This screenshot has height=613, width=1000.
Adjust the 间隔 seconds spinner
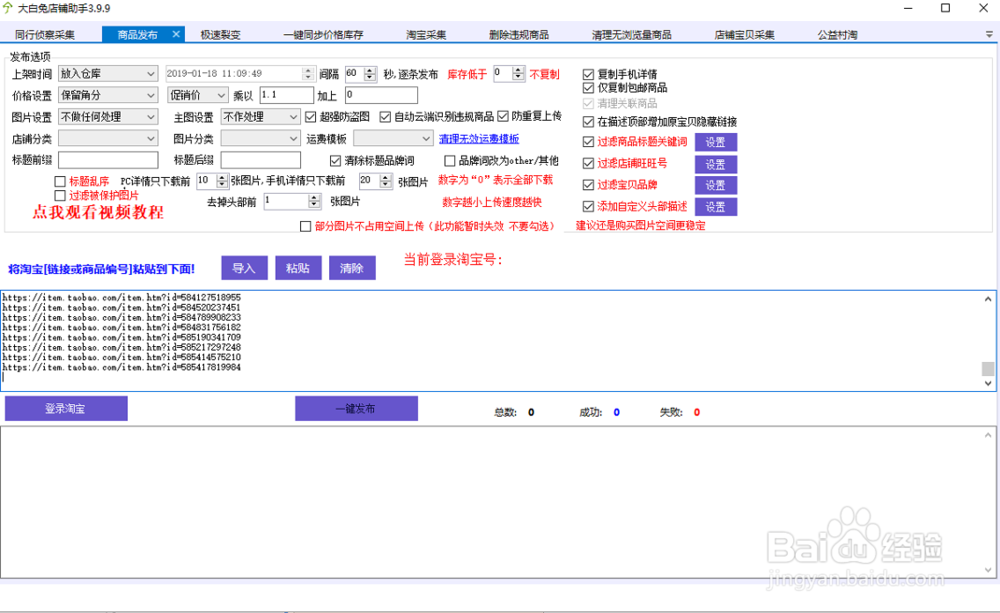(370, 74)
